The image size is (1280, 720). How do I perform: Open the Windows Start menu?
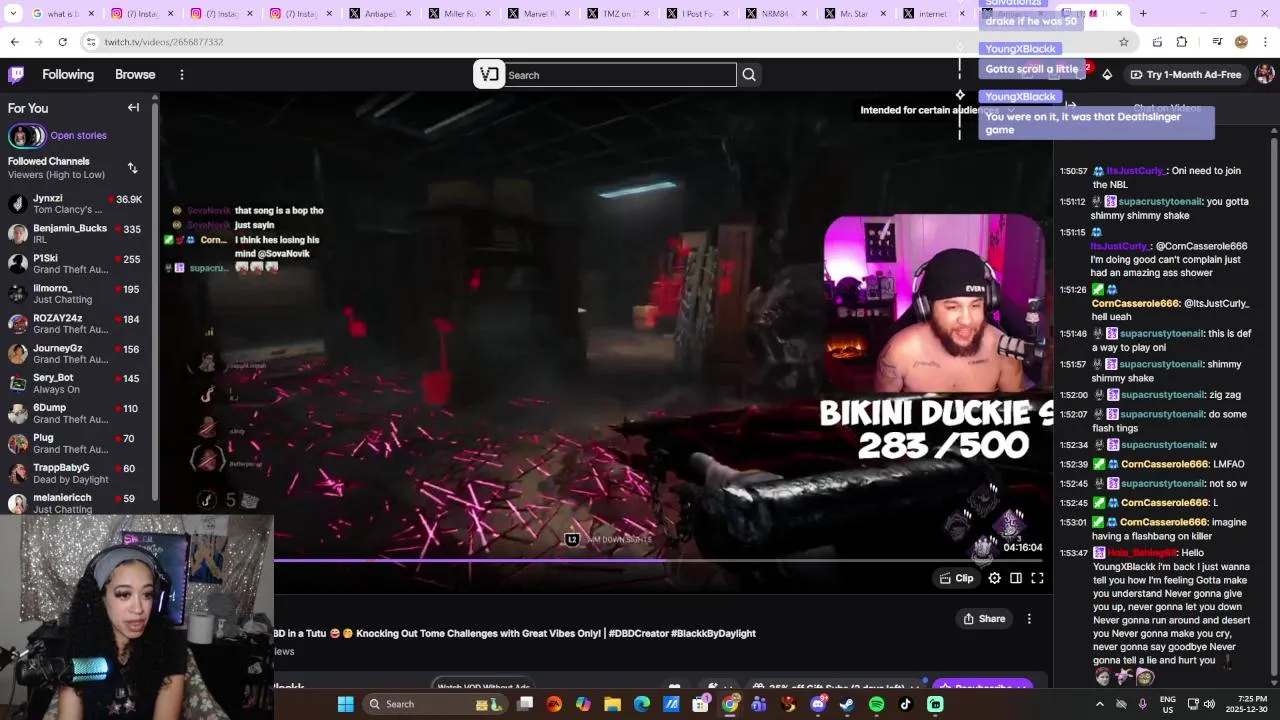click(345, 704)
